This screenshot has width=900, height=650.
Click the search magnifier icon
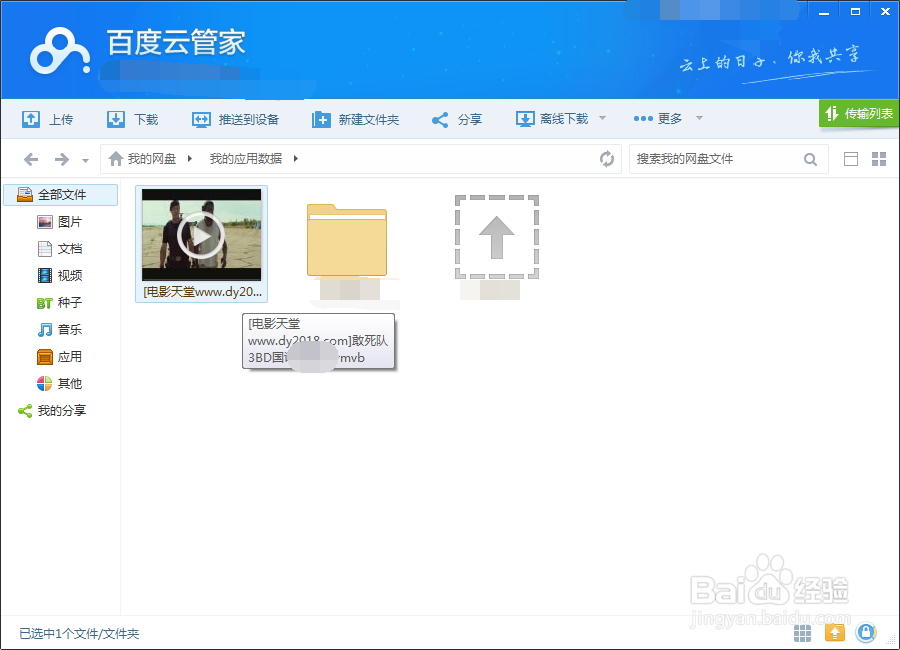[x=810, y=158]
